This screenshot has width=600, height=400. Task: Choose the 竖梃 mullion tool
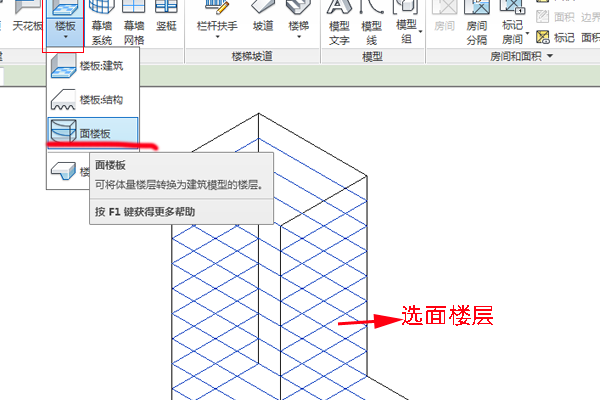pyautogui.click(x=166, y=17)
